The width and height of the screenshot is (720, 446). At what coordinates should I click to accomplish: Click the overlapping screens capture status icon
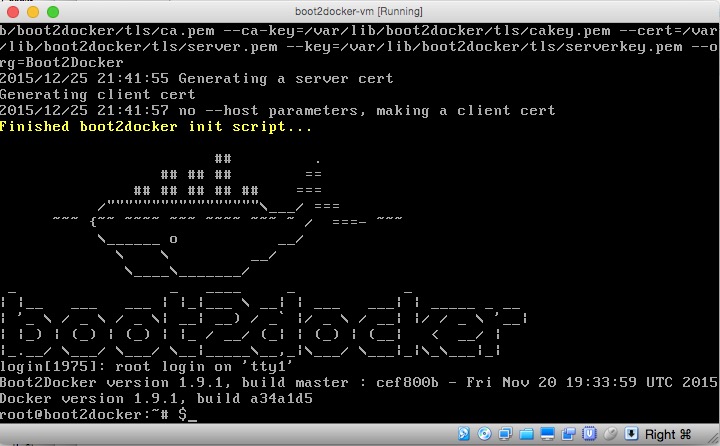click(x=568, y=434)
